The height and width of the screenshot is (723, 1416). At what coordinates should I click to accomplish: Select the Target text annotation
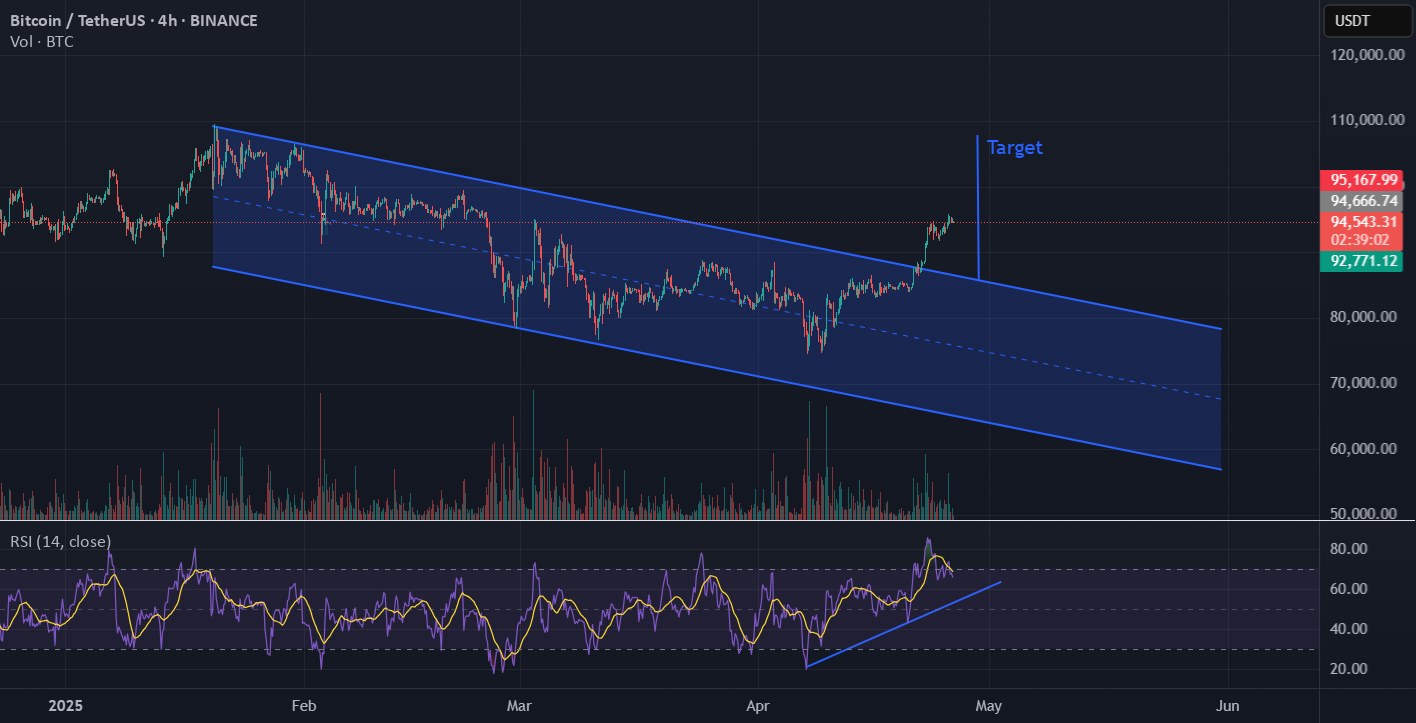[1015, 148]
